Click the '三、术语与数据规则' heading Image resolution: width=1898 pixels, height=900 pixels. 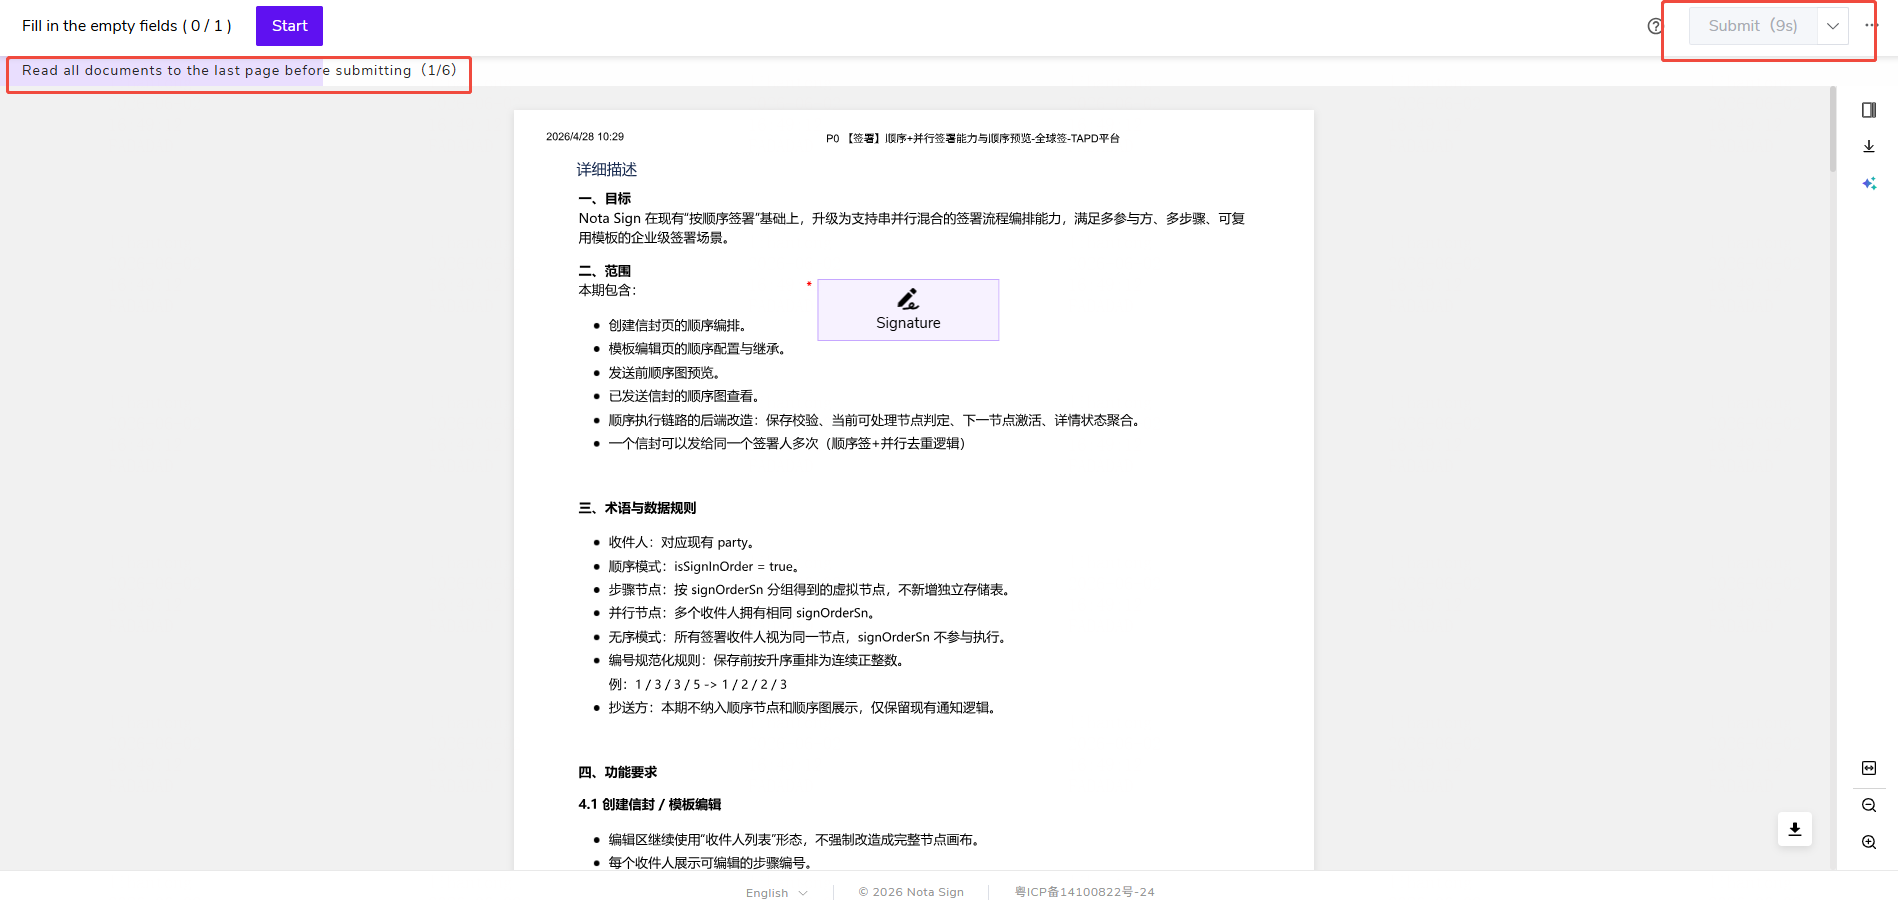[637, 508]
